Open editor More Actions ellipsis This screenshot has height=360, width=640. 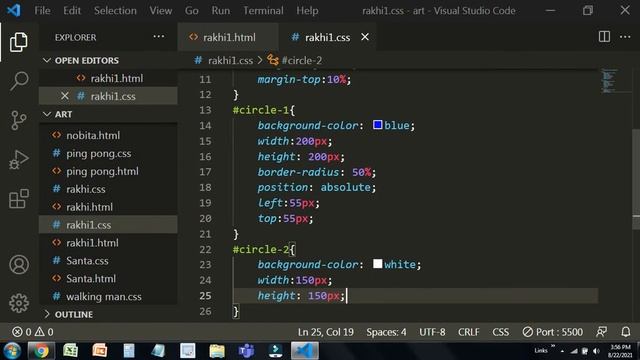click(x=625, y=37)
